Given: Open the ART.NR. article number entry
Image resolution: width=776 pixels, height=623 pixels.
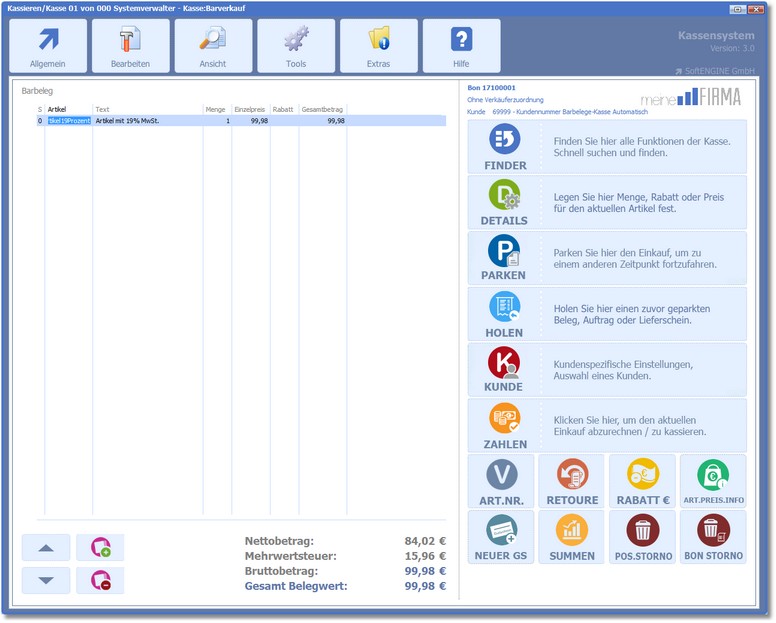Looking at the screenshot, I should tap(501, 481).
